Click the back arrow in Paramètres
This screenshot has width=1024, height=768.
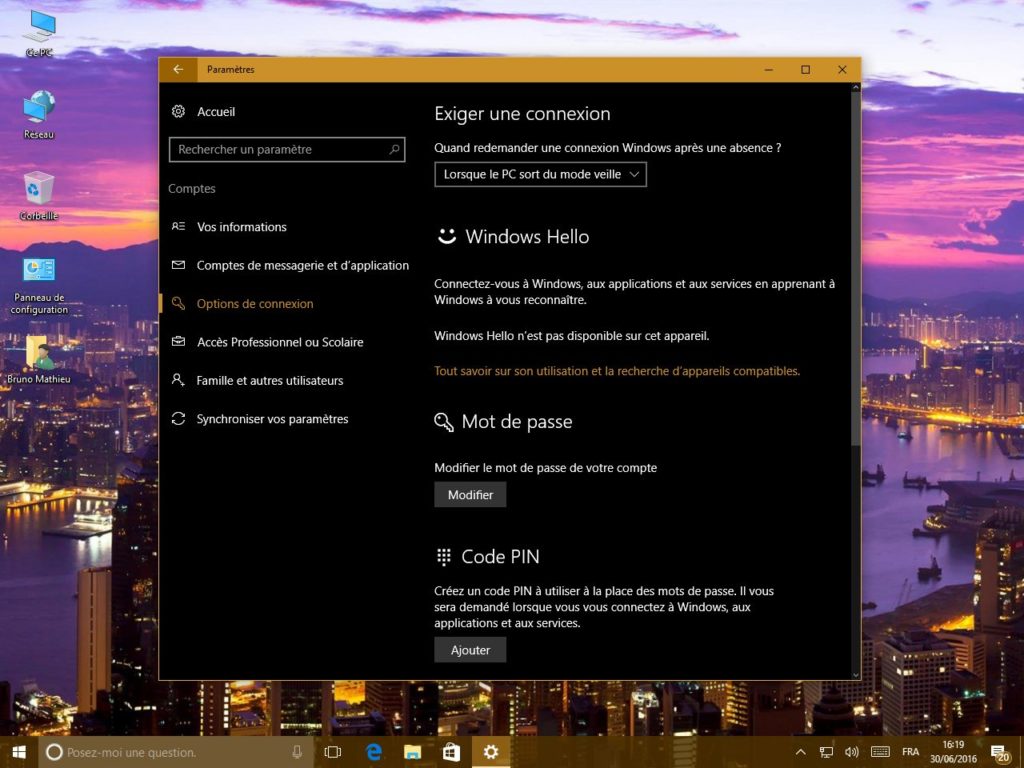pos(178,69)
